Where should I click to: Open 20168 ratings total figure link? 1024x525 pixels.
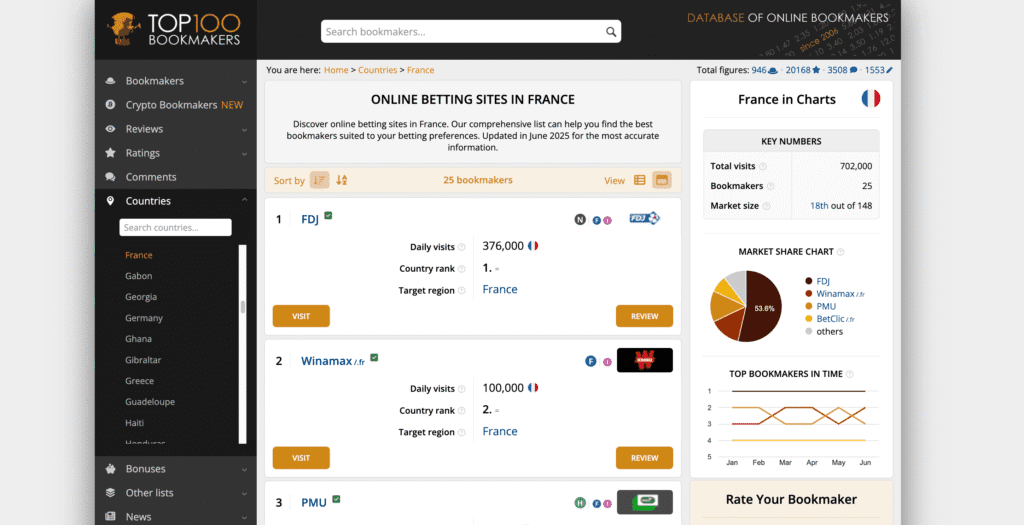[803, 70]
